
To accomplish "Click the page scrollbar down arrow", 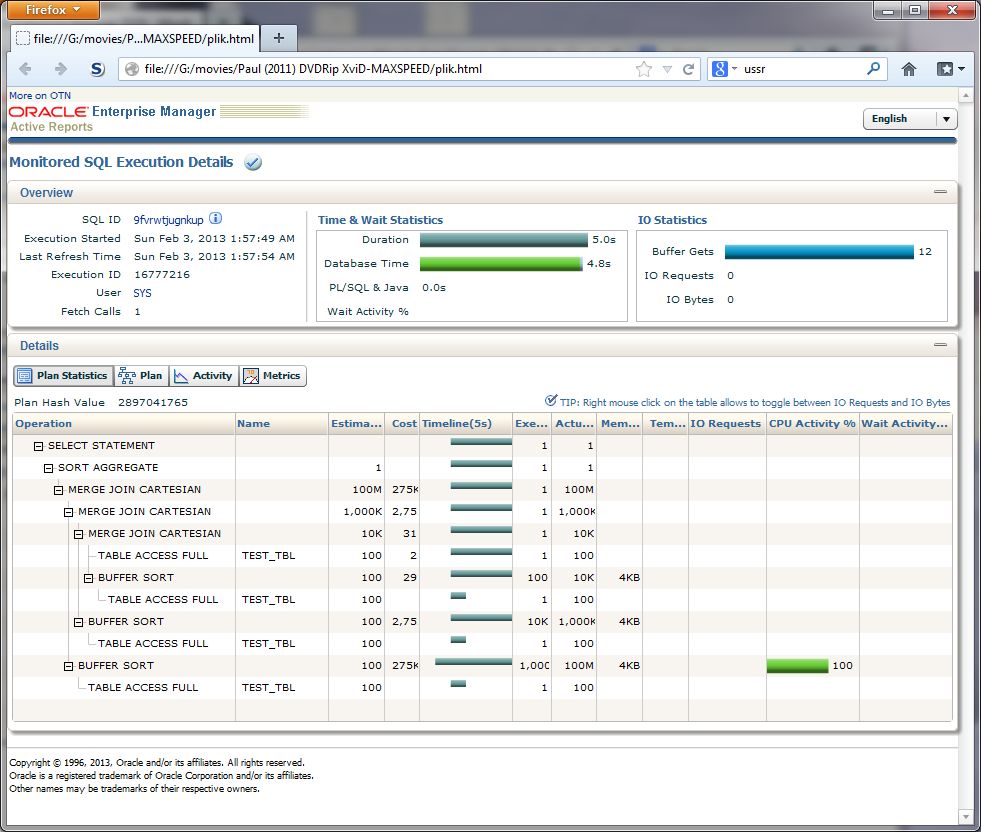I will [965, 816].
